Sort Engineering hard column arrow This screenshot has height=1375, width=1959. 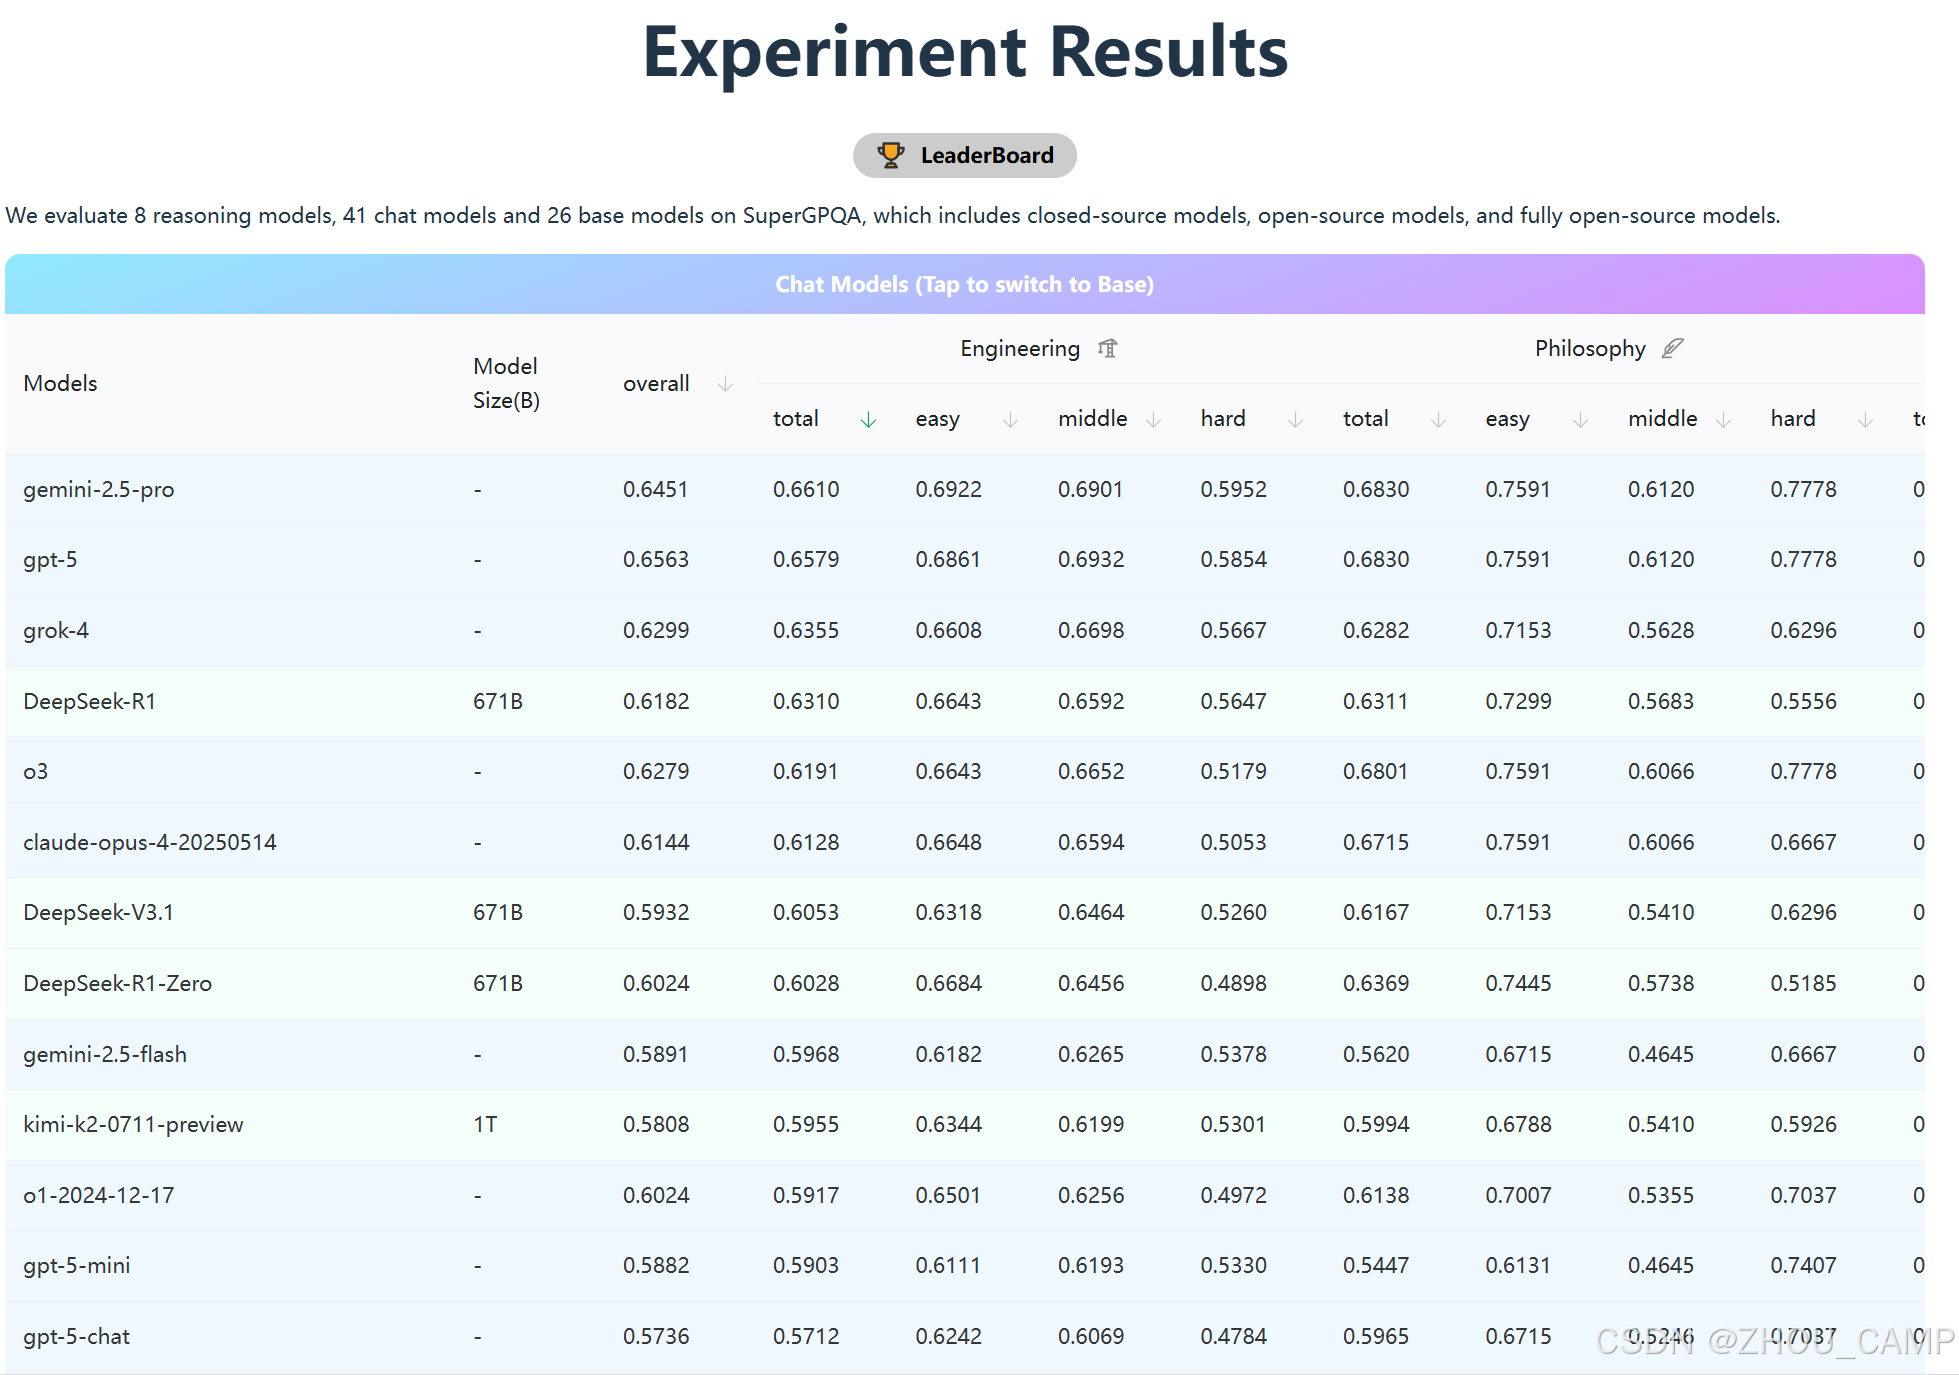[1295, 419]
